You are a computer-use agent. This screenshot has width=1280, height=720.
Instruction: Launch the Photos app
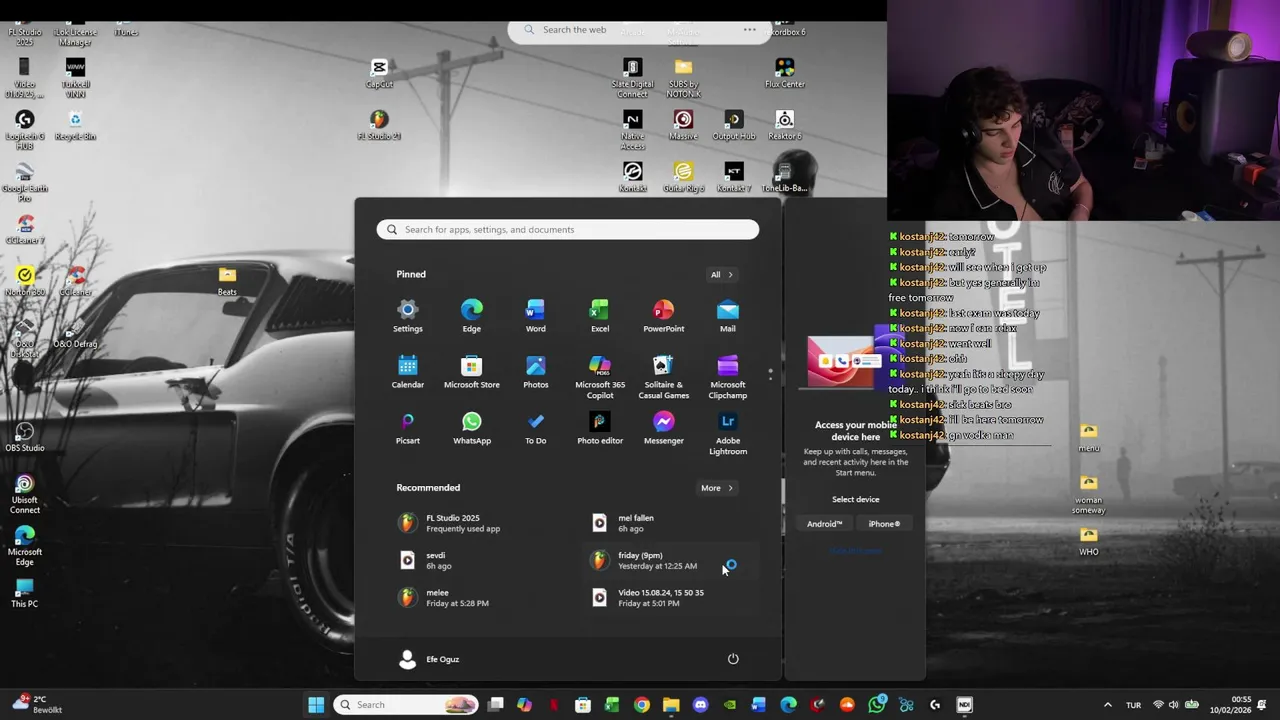[x=536, y=372]
